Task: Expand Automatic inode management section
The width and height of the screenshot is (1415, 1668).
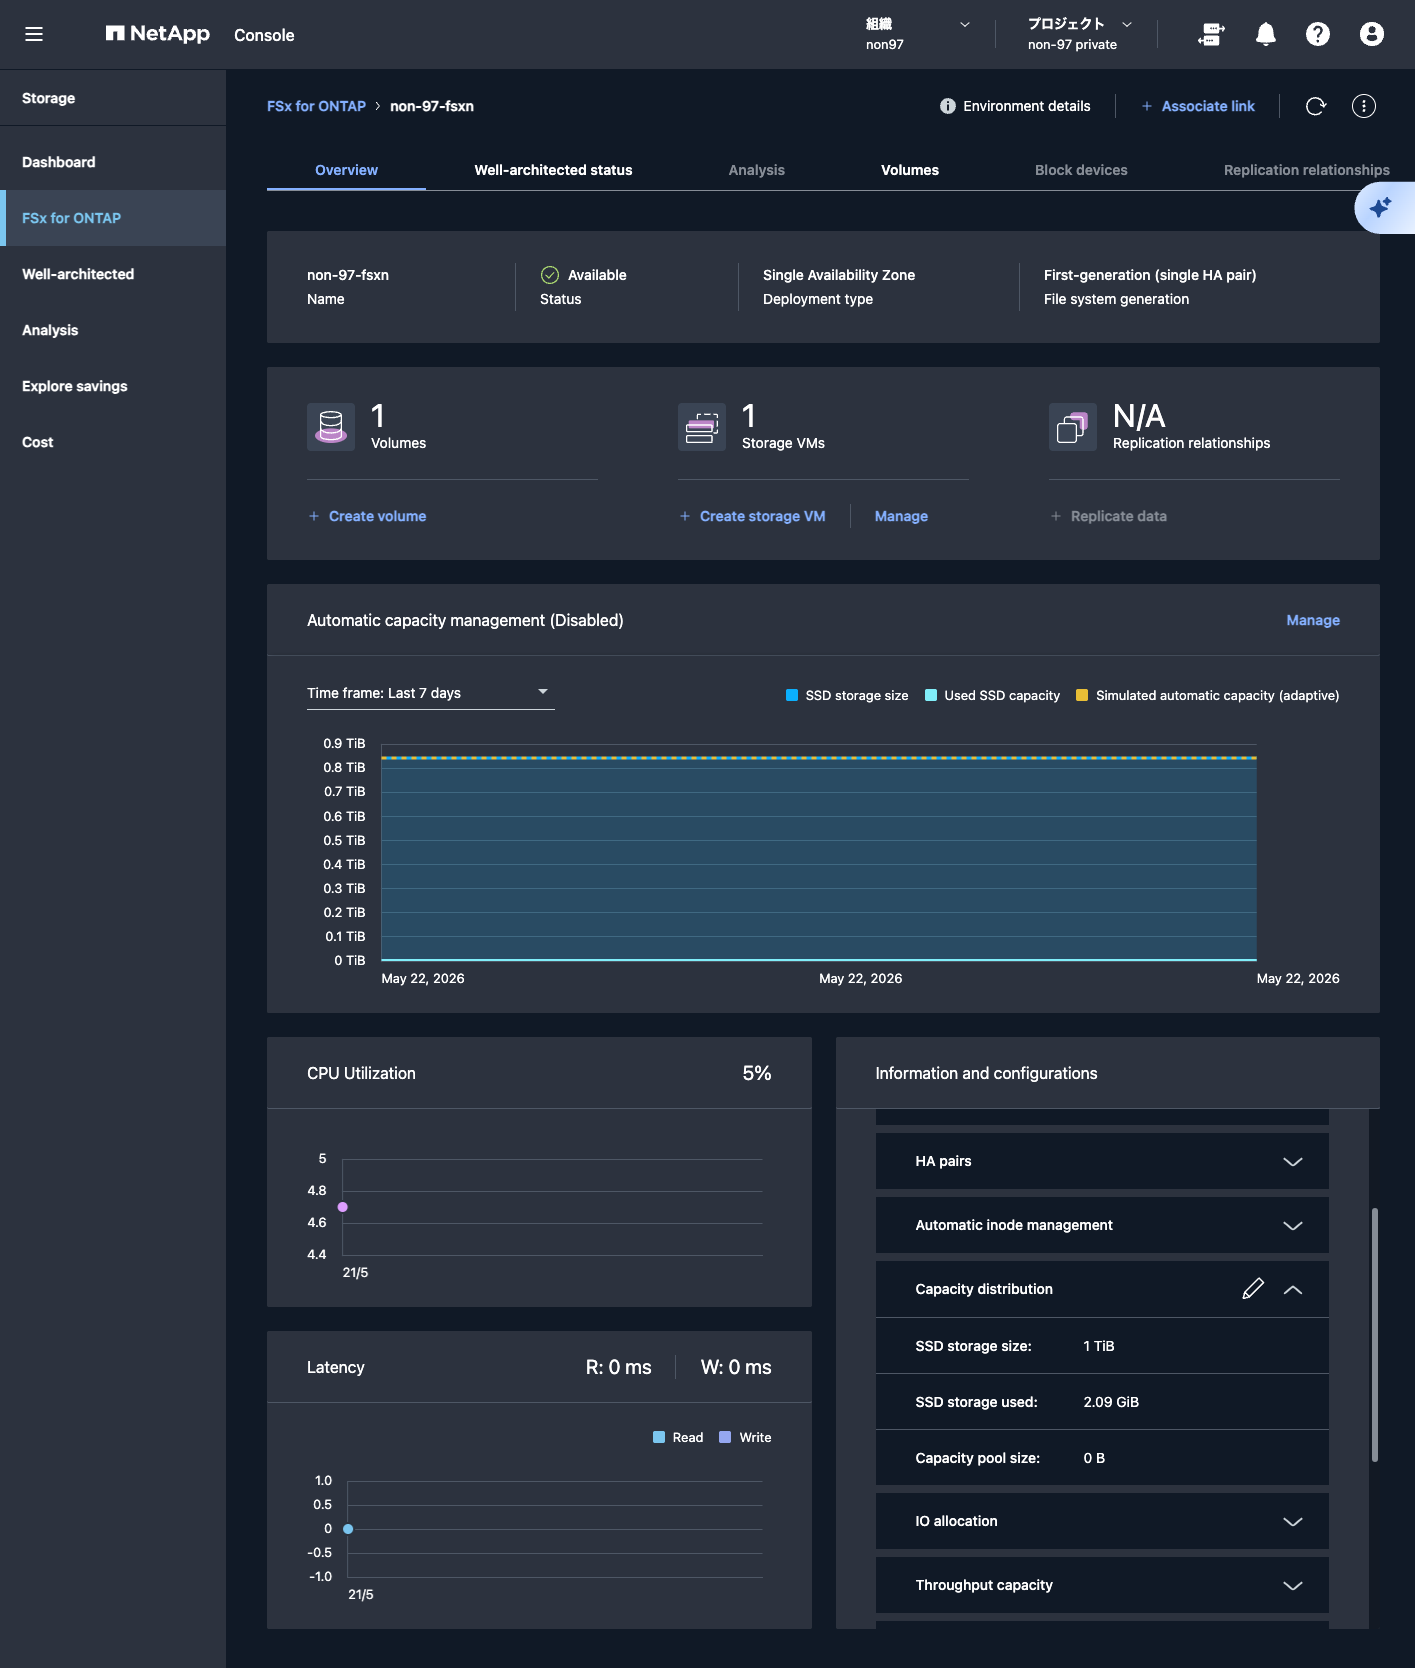Action: (1293, 1225)
